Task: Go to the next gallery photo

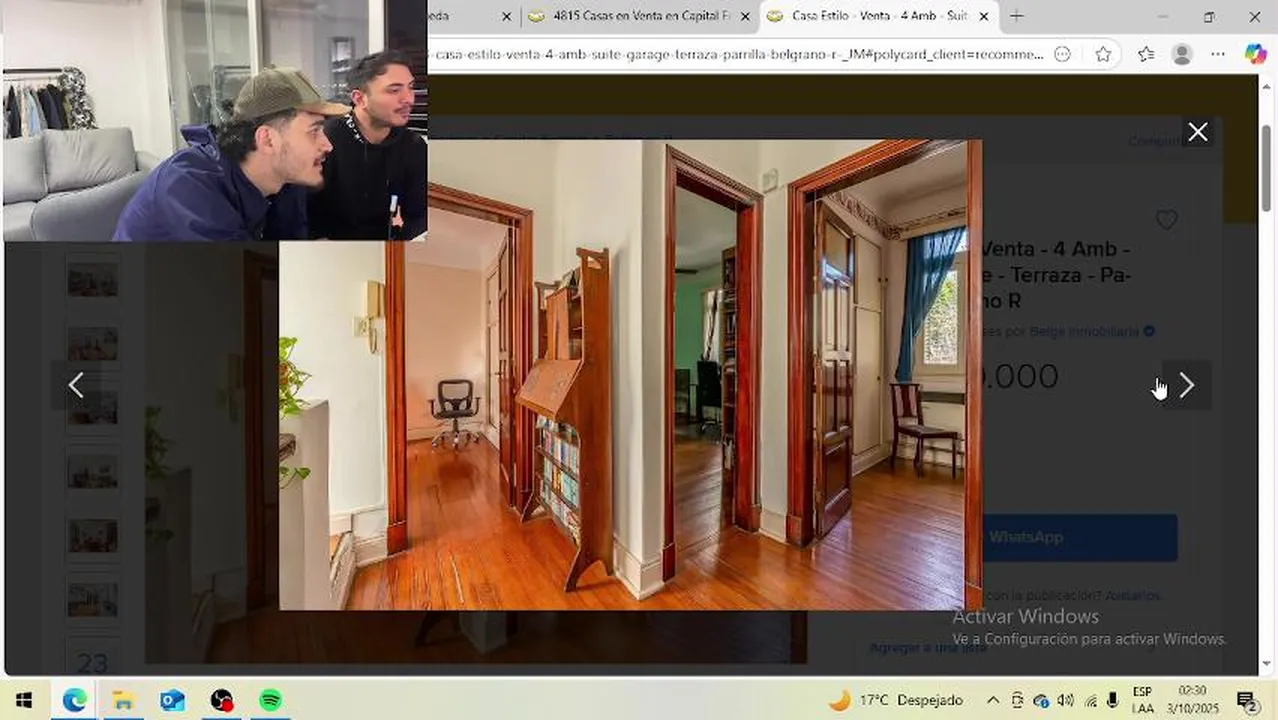Action: click(x=1186, y=385)
